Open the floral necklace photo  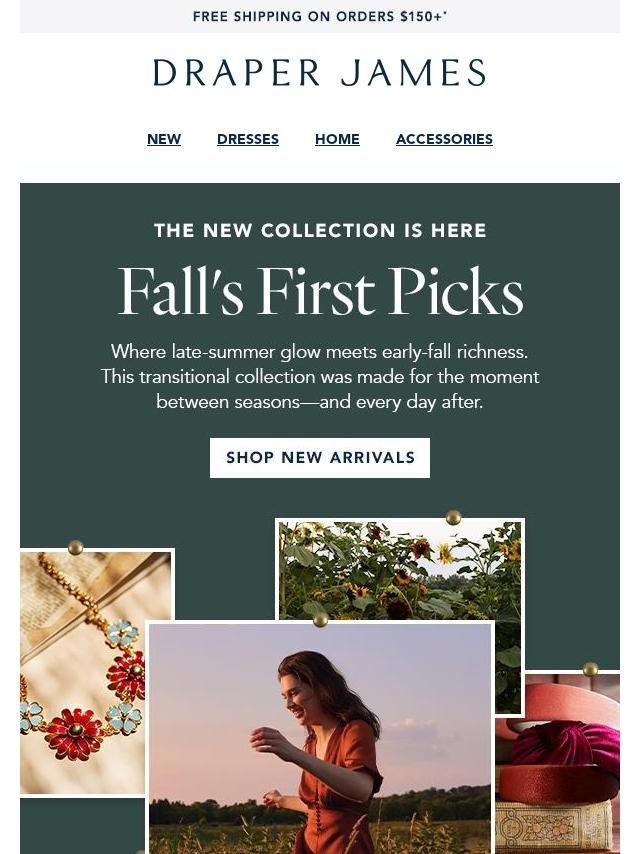(x=84, y=673)
